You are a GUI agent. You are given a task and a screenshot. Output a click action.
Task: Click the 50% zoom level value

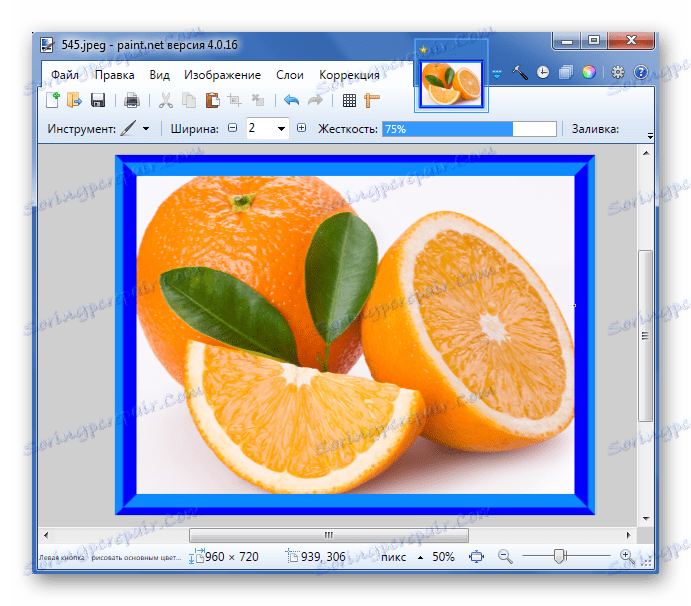pyautogui.click(x=443, y=557)
